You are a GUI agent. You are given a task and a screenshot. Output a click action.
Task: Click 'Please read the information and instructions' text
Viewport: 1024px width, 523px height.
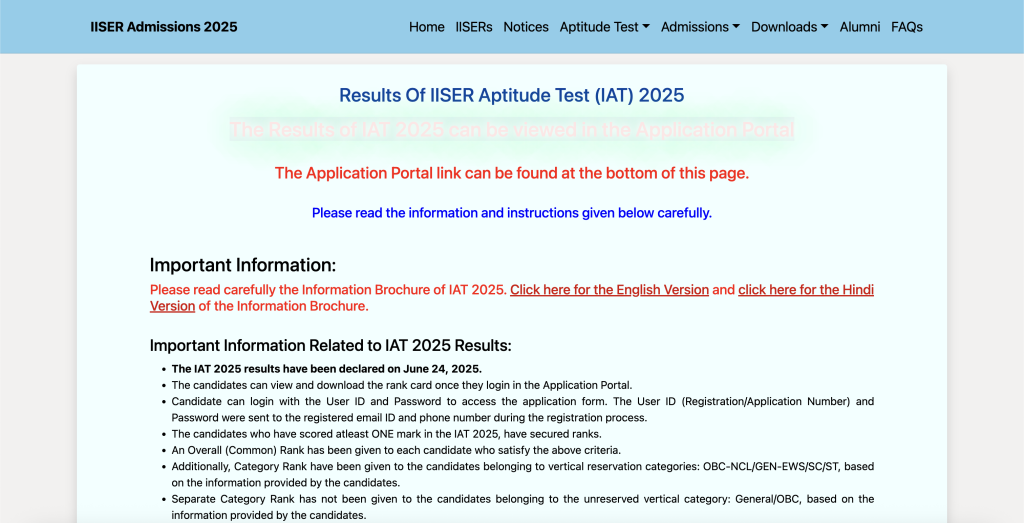click(511, 213)
